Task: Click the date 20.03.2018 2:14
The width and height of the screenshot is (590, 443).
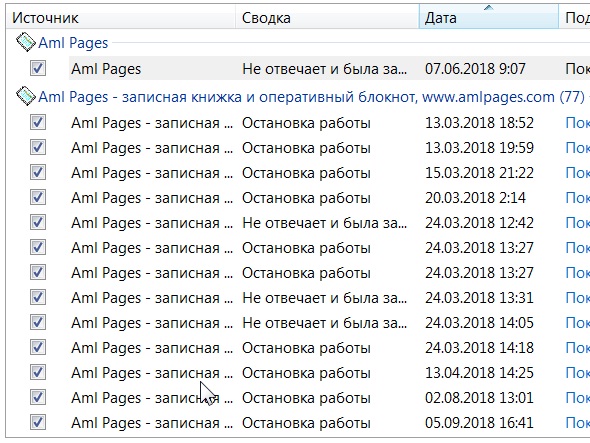Action: [475, 198]
